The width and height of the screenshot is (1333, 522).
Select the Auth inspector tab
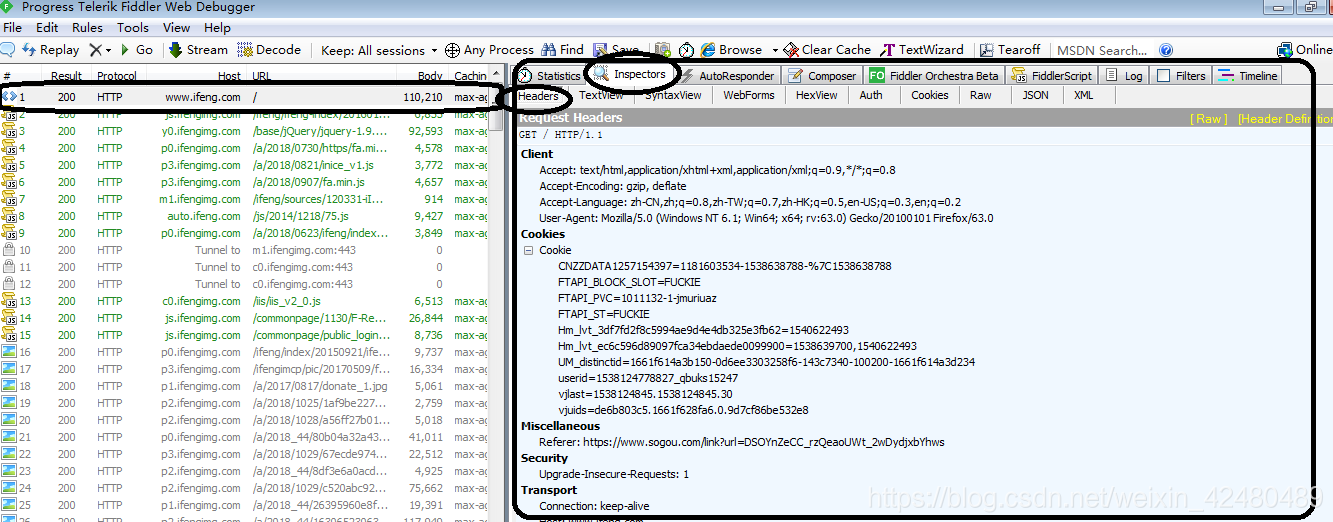(871, 96)
